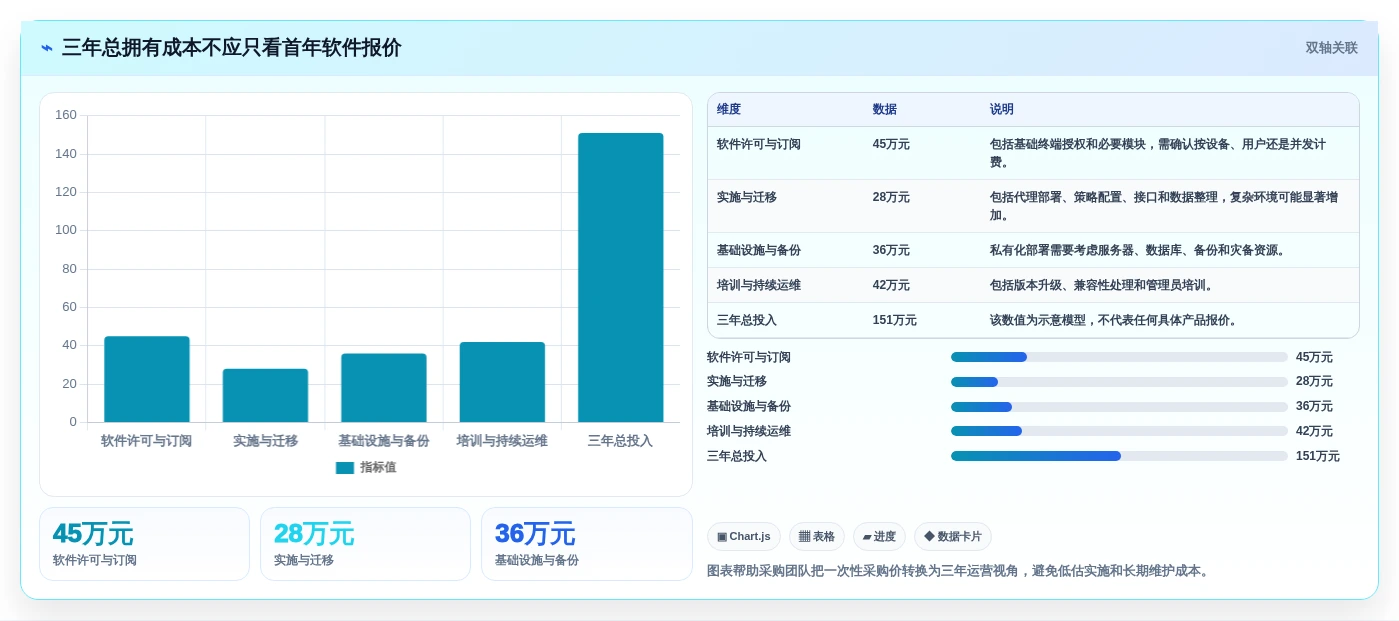Click the 数据卡片 tag chip
Image resolution: width=1399 pixels, height=621 pixels.
952,537
